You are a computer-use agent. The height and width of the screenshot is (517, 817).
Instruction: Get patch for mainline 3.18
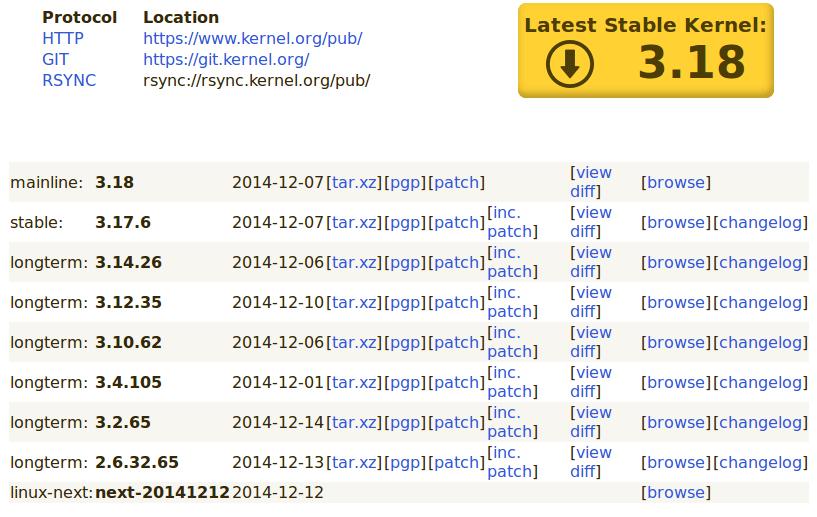pyautogui.click(x=456, y=182)
